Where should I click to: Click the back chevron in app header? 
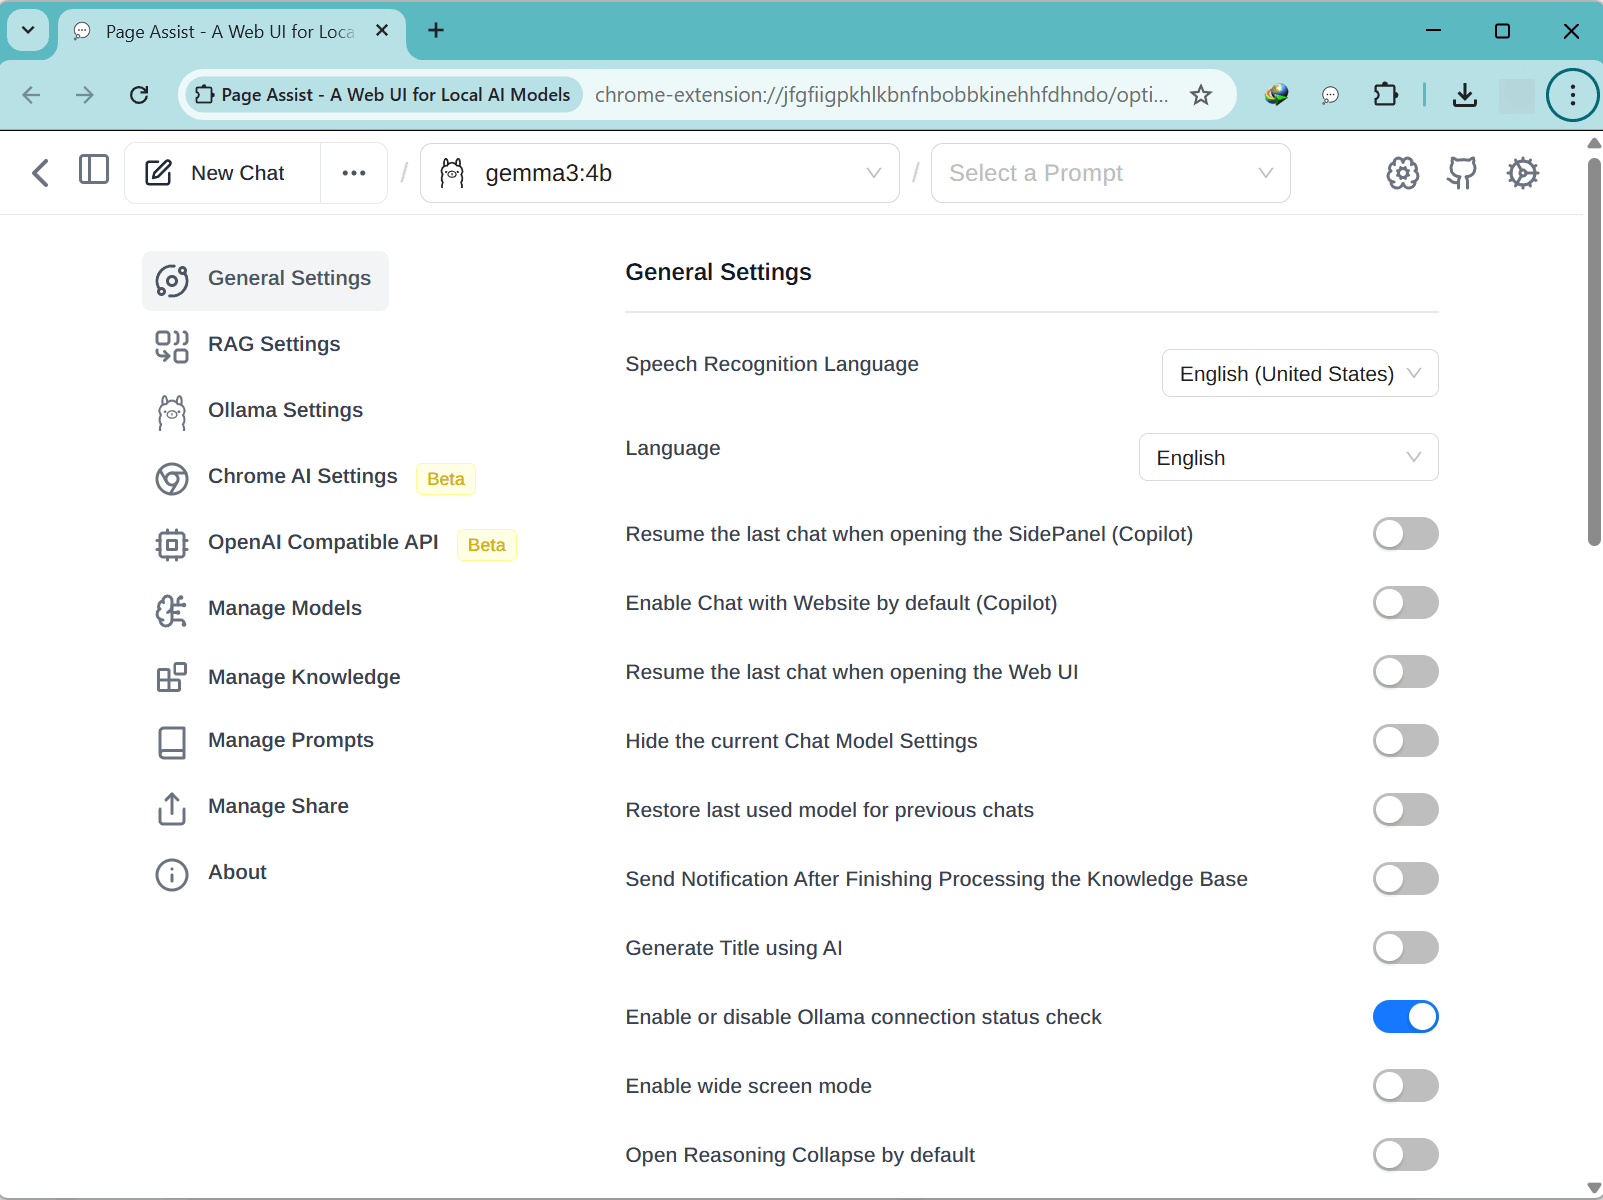coord(40,173)
